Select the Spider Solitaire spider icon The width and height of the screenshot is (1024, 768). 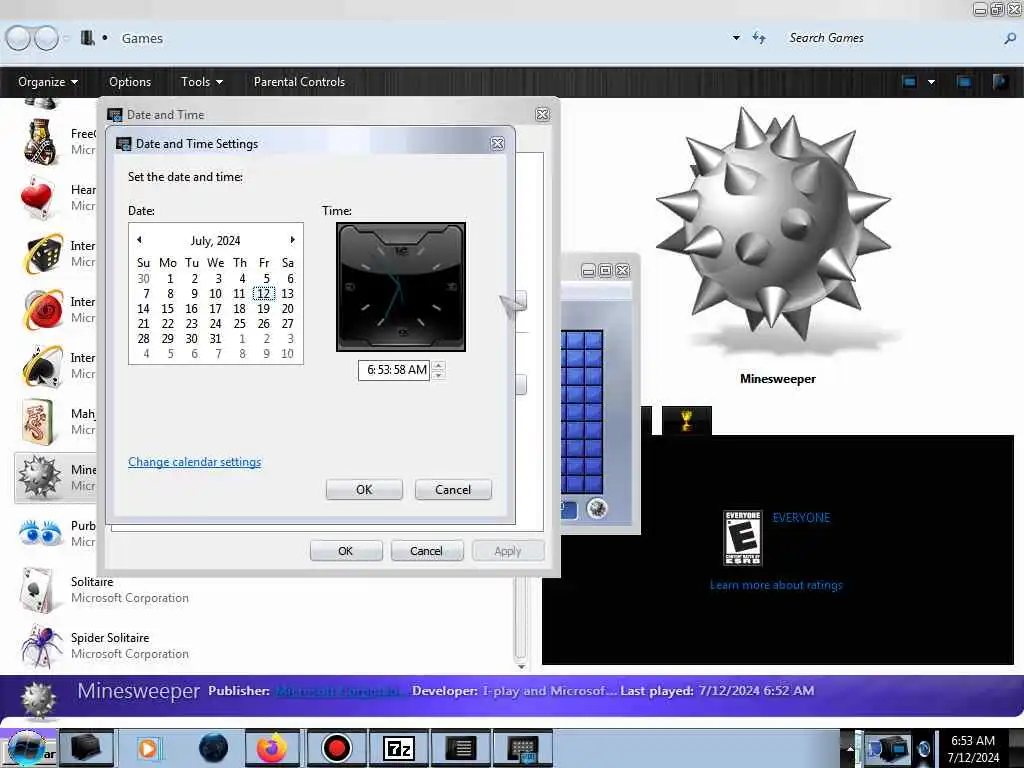[x=42, y=645]
